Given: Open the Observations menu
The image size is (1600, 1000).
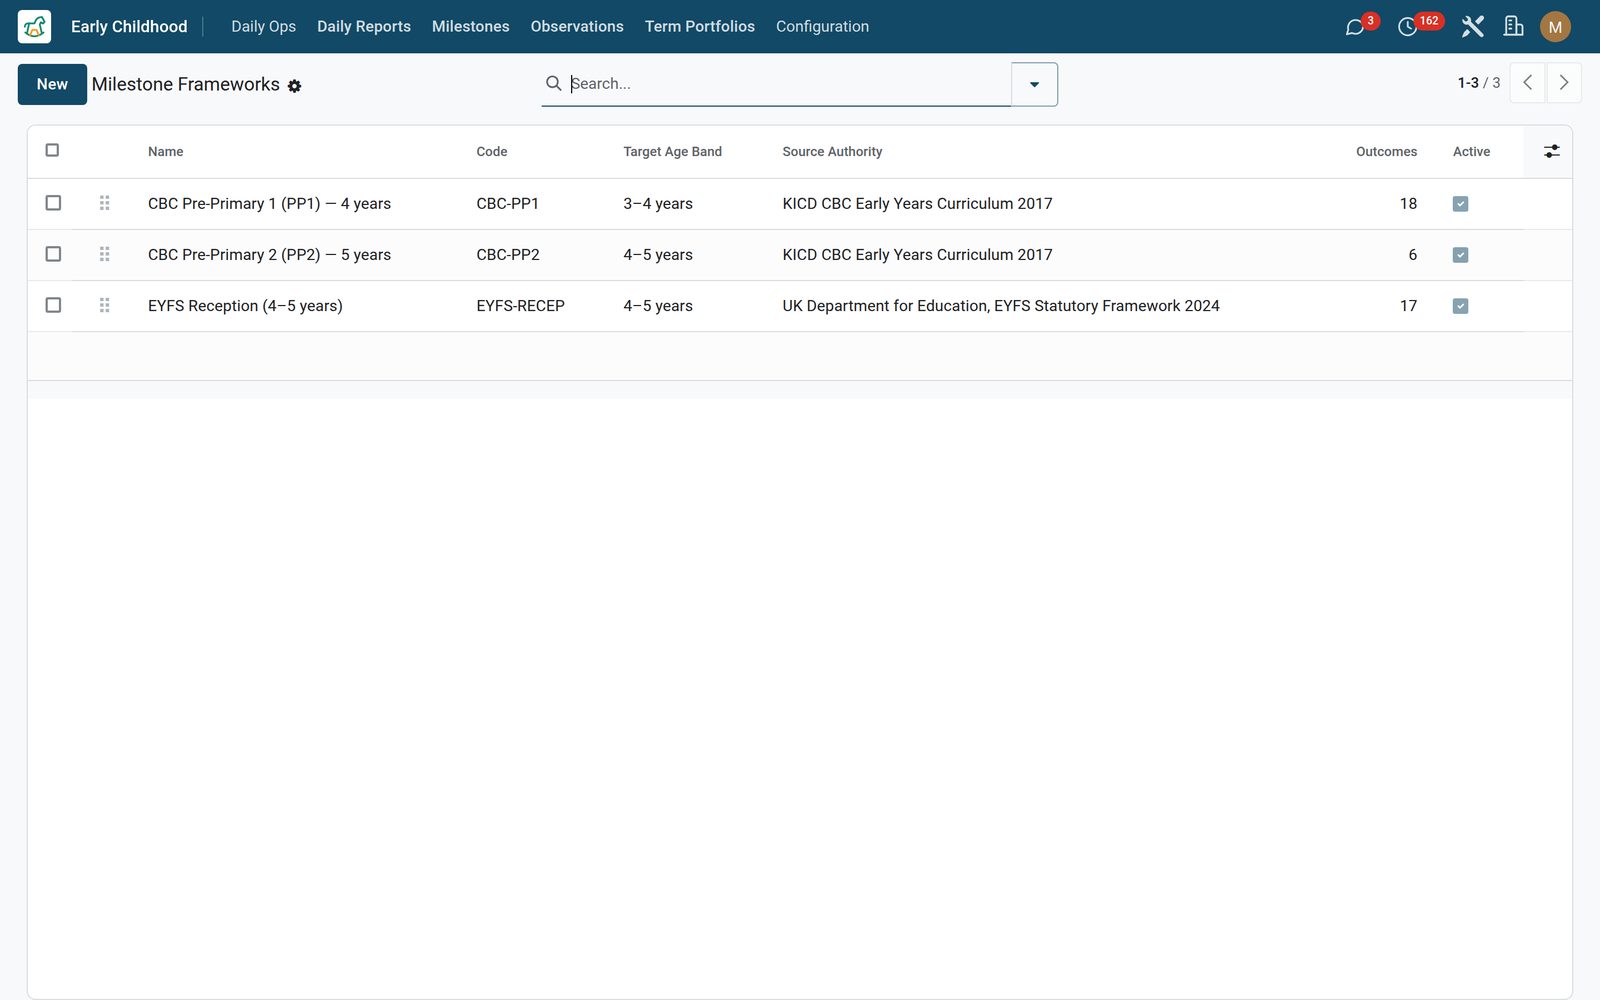Looking at the screenshot, I should (577, 26).
